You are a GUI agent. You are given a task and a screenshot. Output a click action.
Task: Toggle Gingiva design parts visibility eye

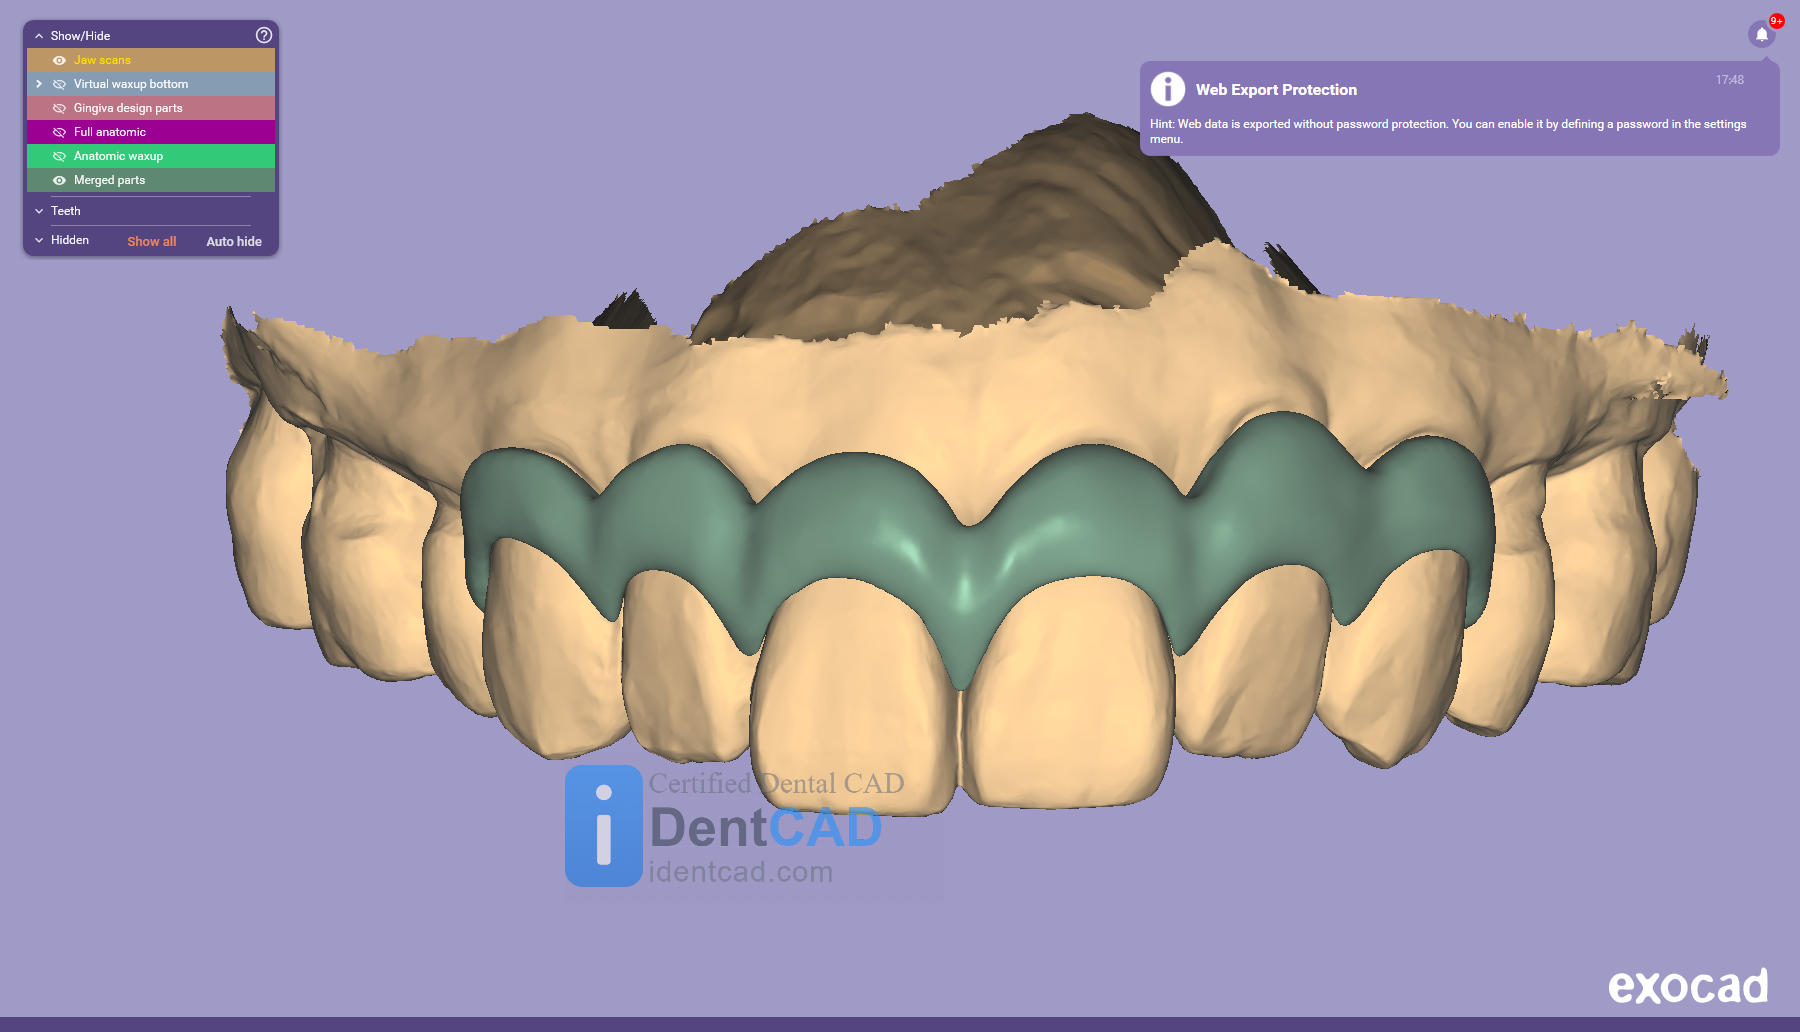[59, 108]
